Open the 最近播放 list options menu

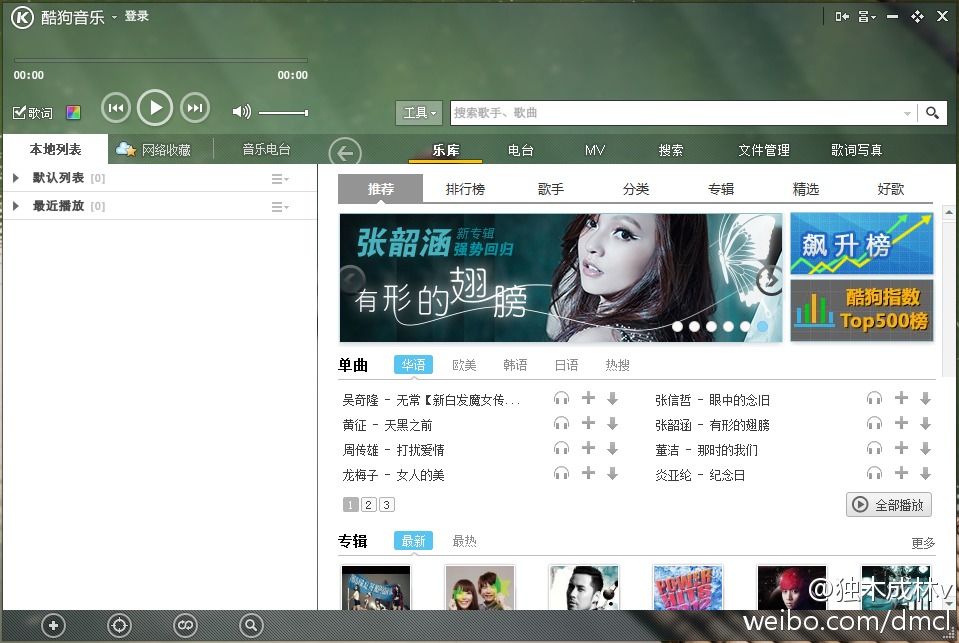pos(280,207)
